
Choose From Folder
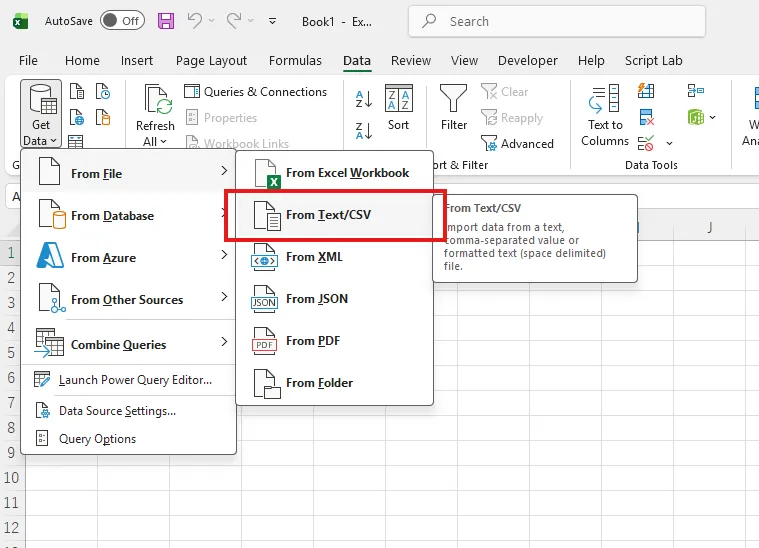334,382
